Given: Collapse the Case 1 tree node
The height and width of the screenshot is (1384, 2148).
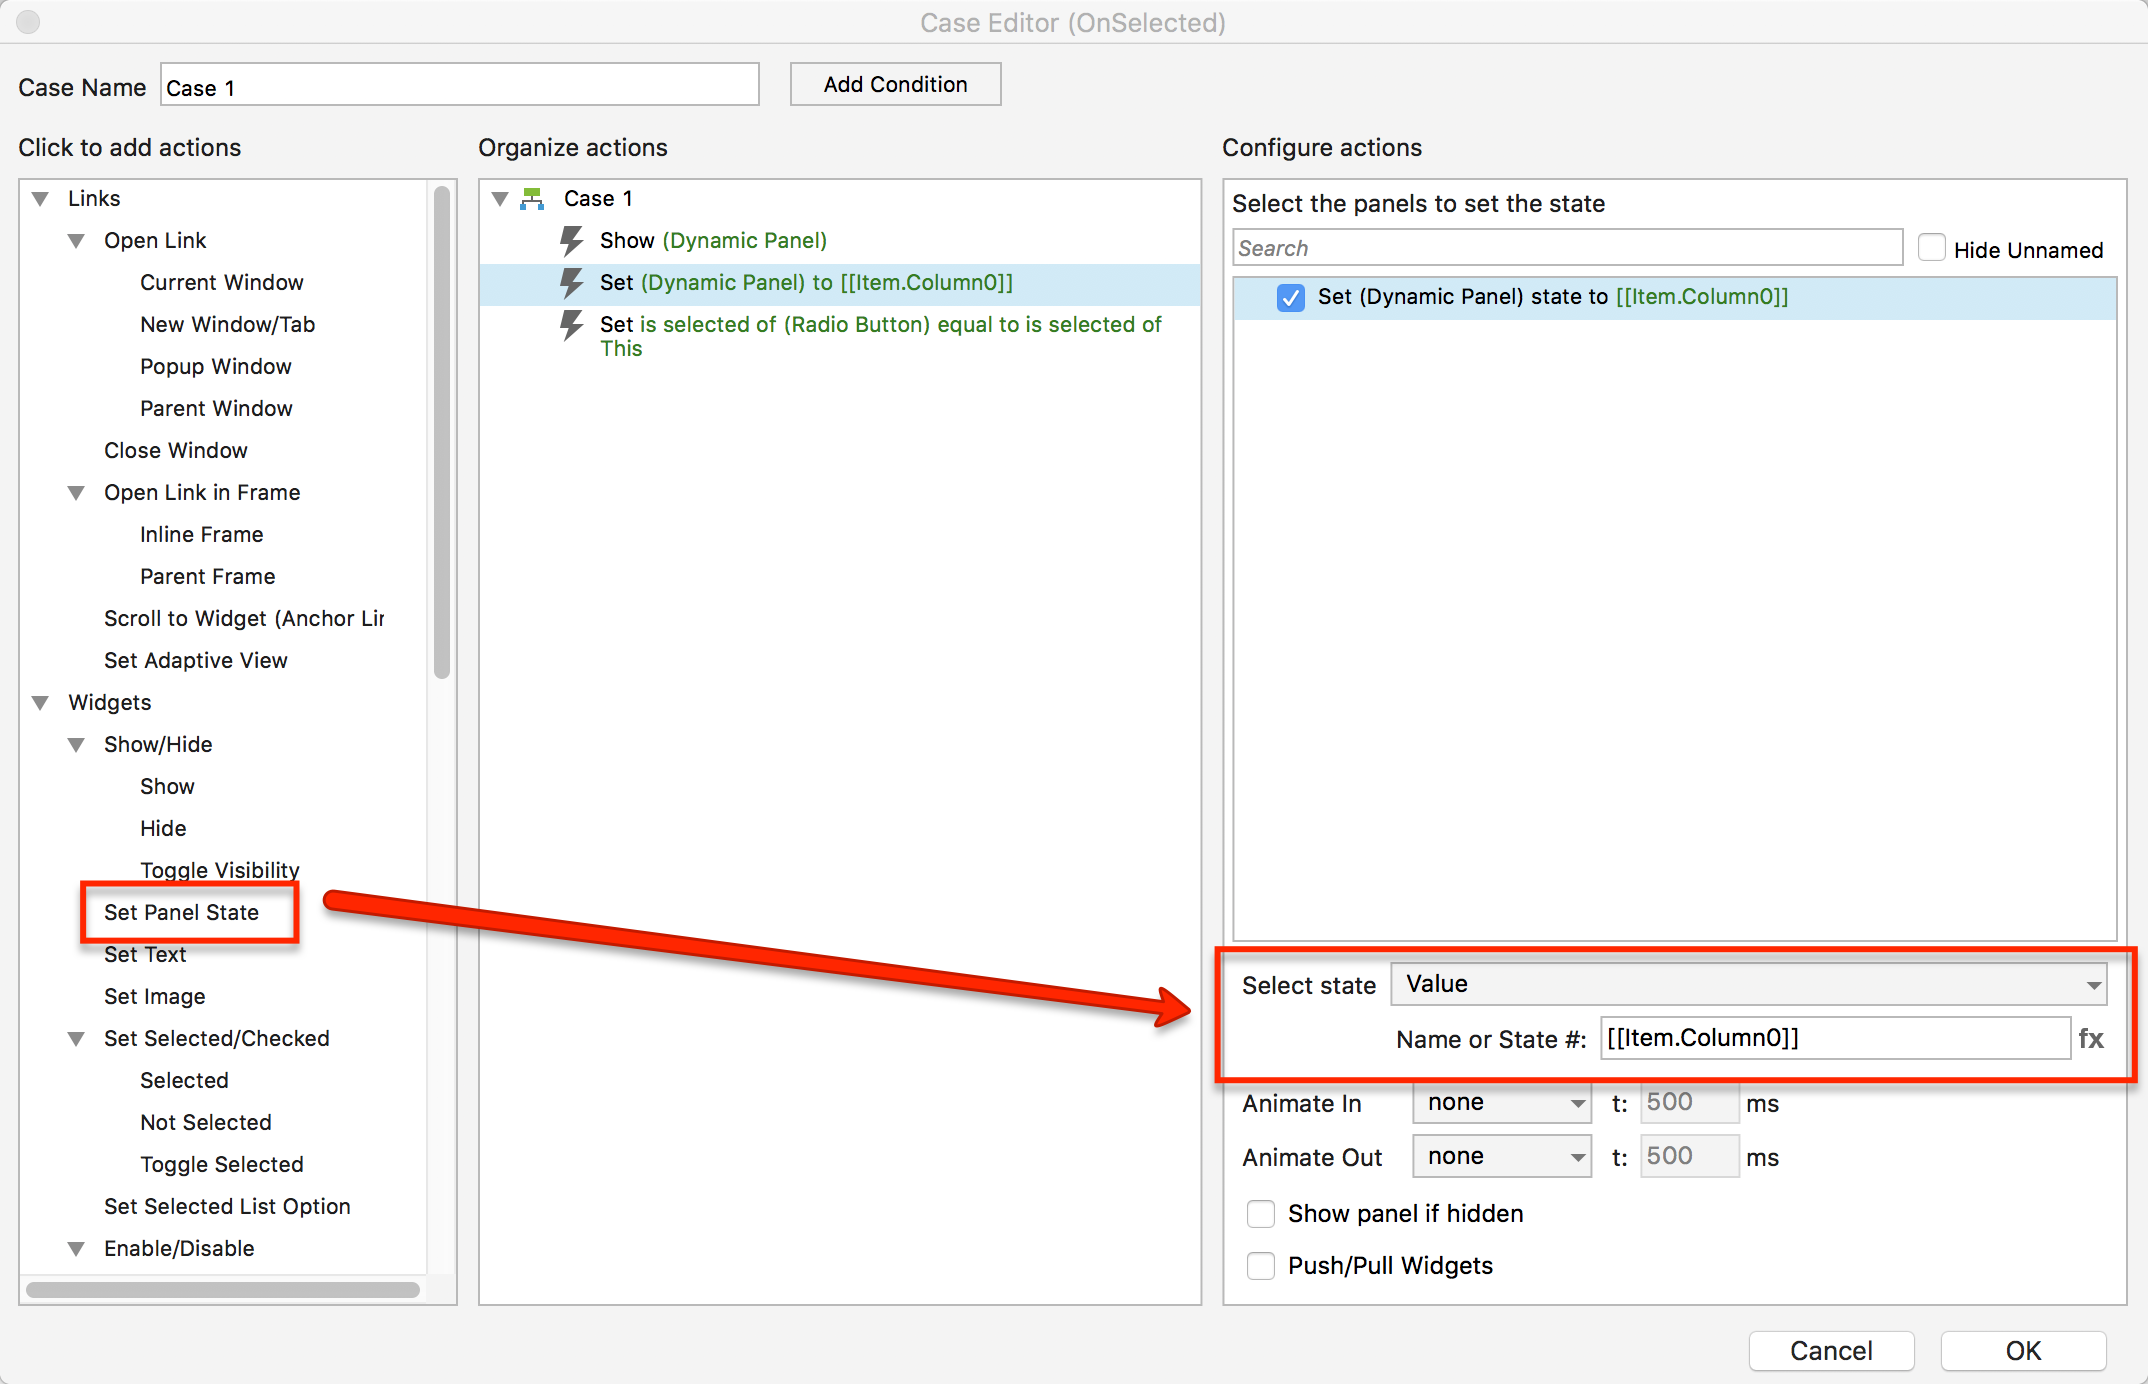Looking at the screenshot, I should 500,199.
